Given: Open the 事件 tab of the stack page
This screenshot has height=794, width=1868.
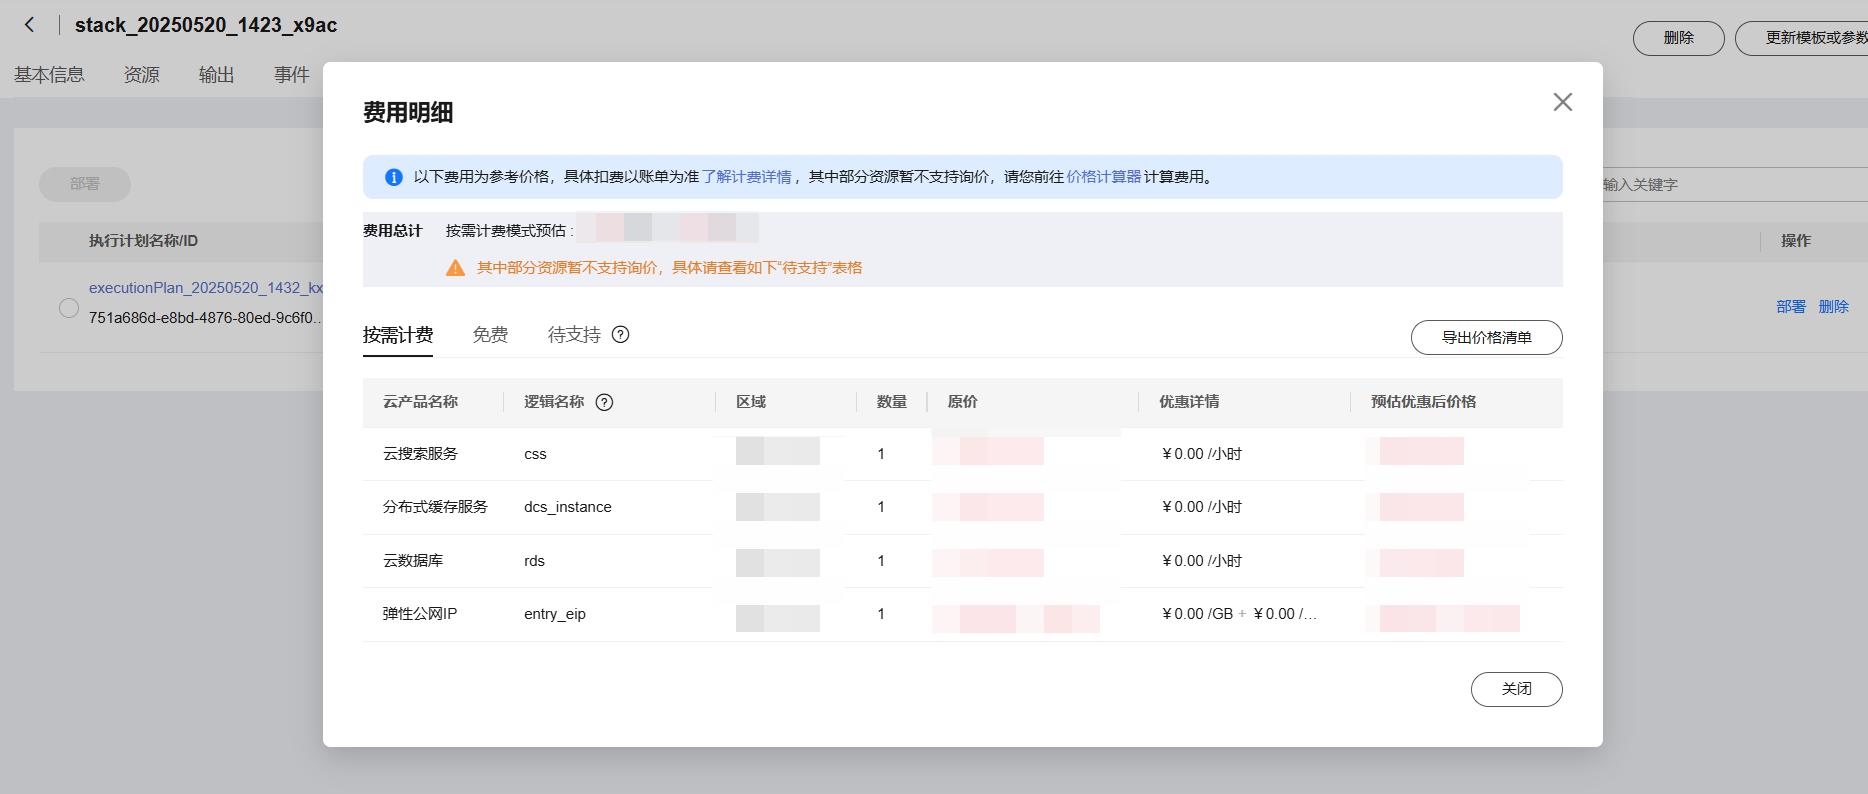Looking at the screenshot, I should 292,75.
